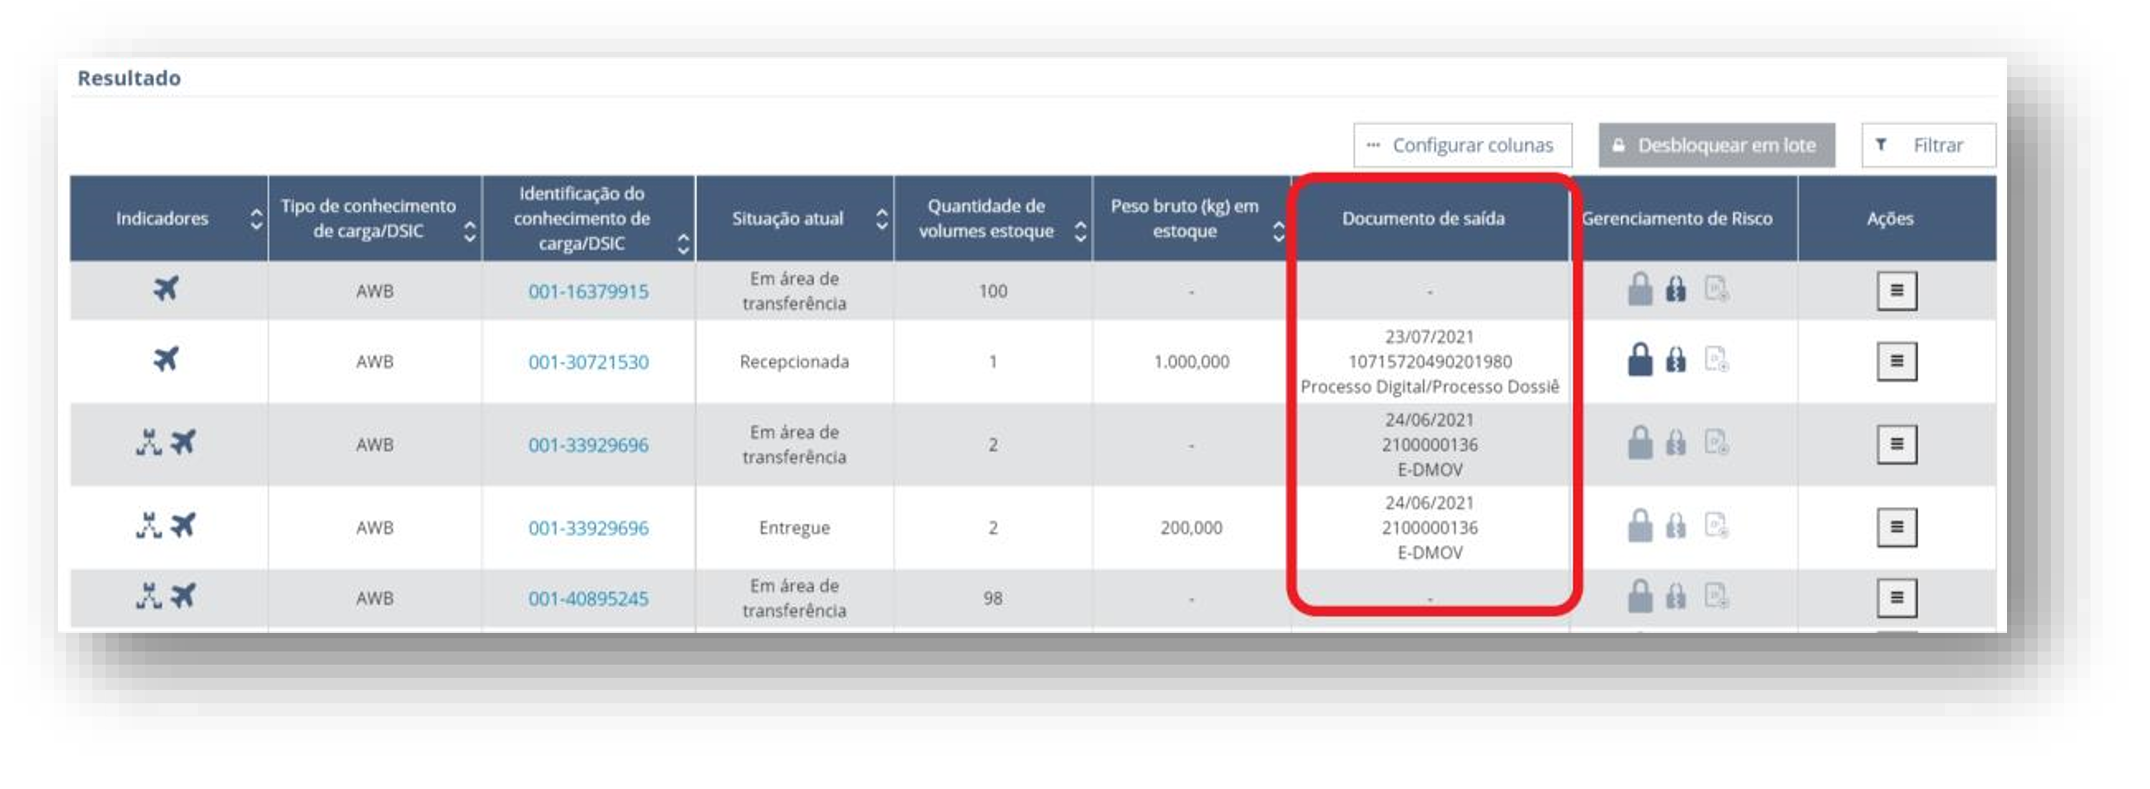The image size is (2150, 789).
Task: Open actions menu for row 001-30721530
Action: (x=1896, y=361)
